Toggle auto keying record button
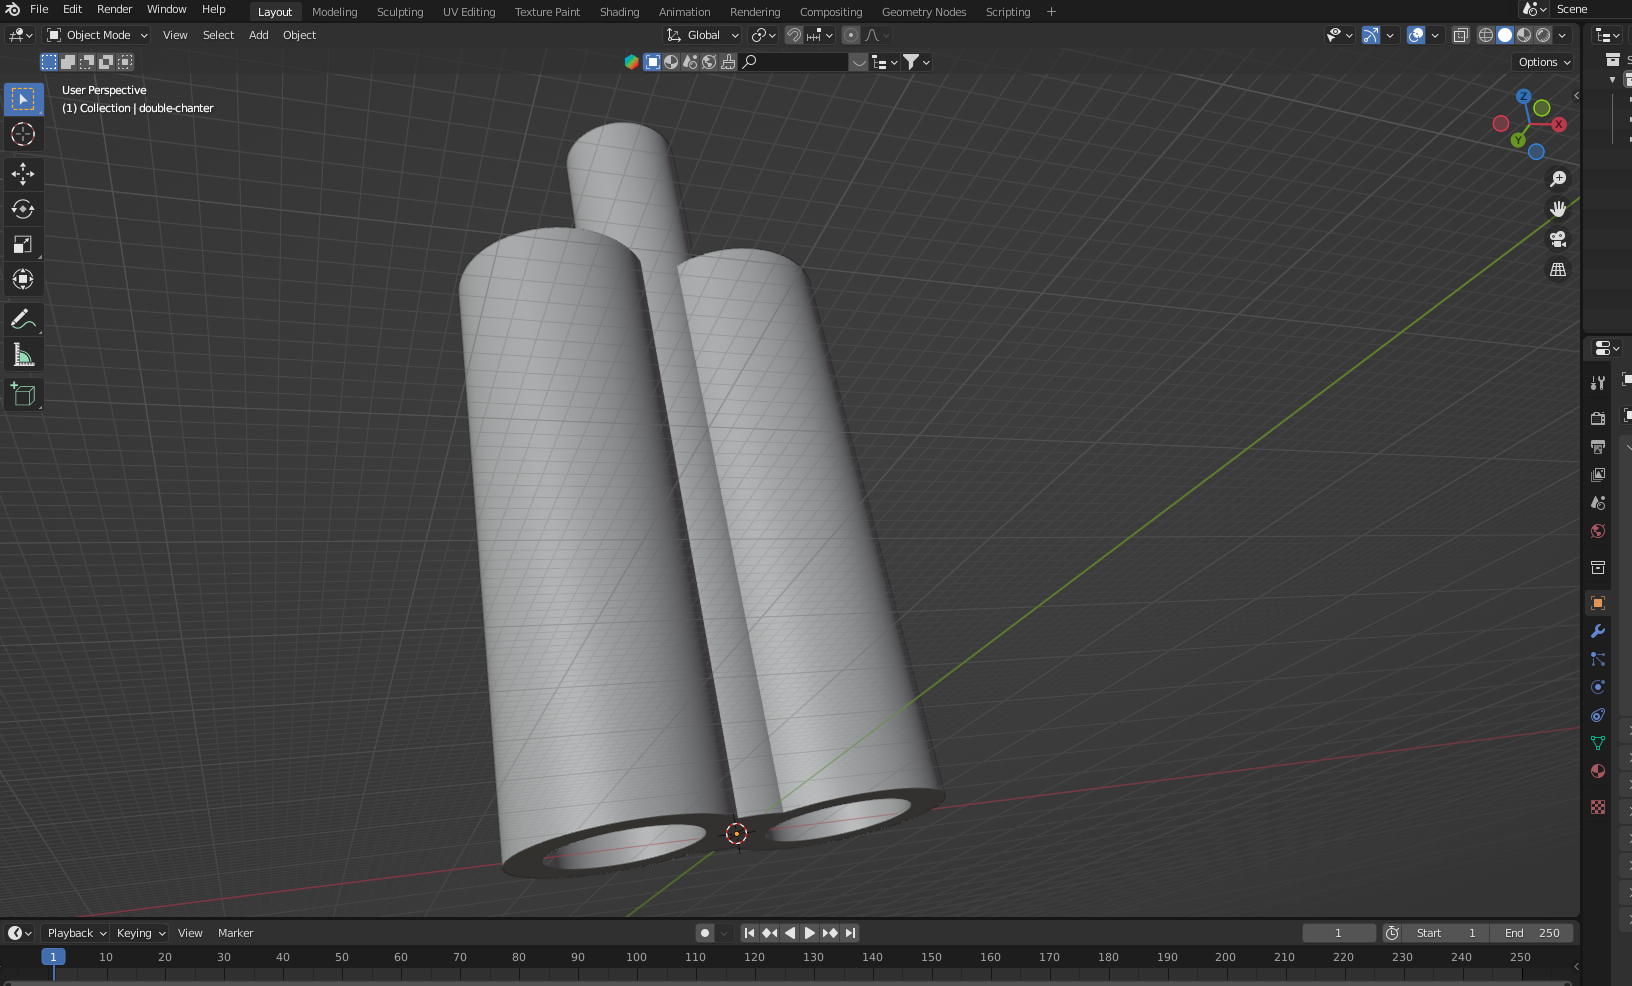The width and height of the screenshot is (1632, 986). point(705,933)
